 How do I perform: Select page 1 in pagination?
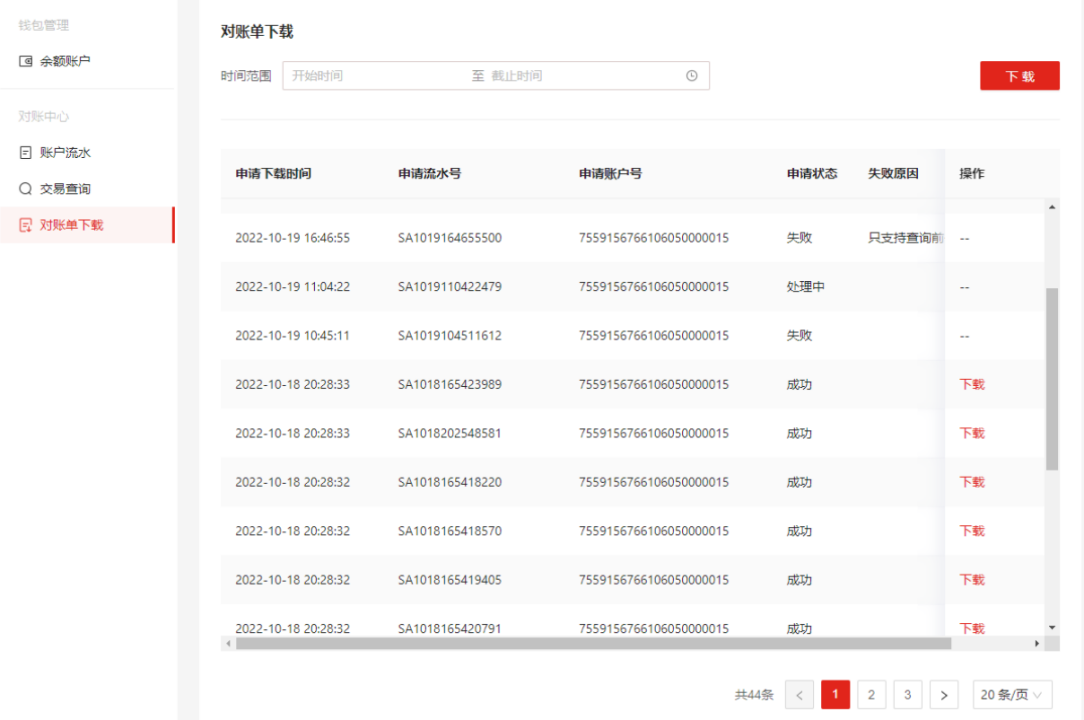point(835,694)
